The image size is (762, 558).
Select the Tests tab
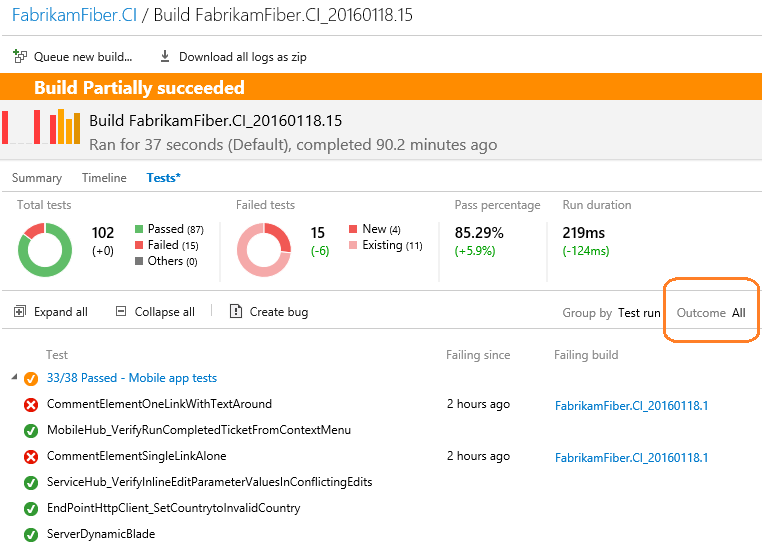point(163,178)
